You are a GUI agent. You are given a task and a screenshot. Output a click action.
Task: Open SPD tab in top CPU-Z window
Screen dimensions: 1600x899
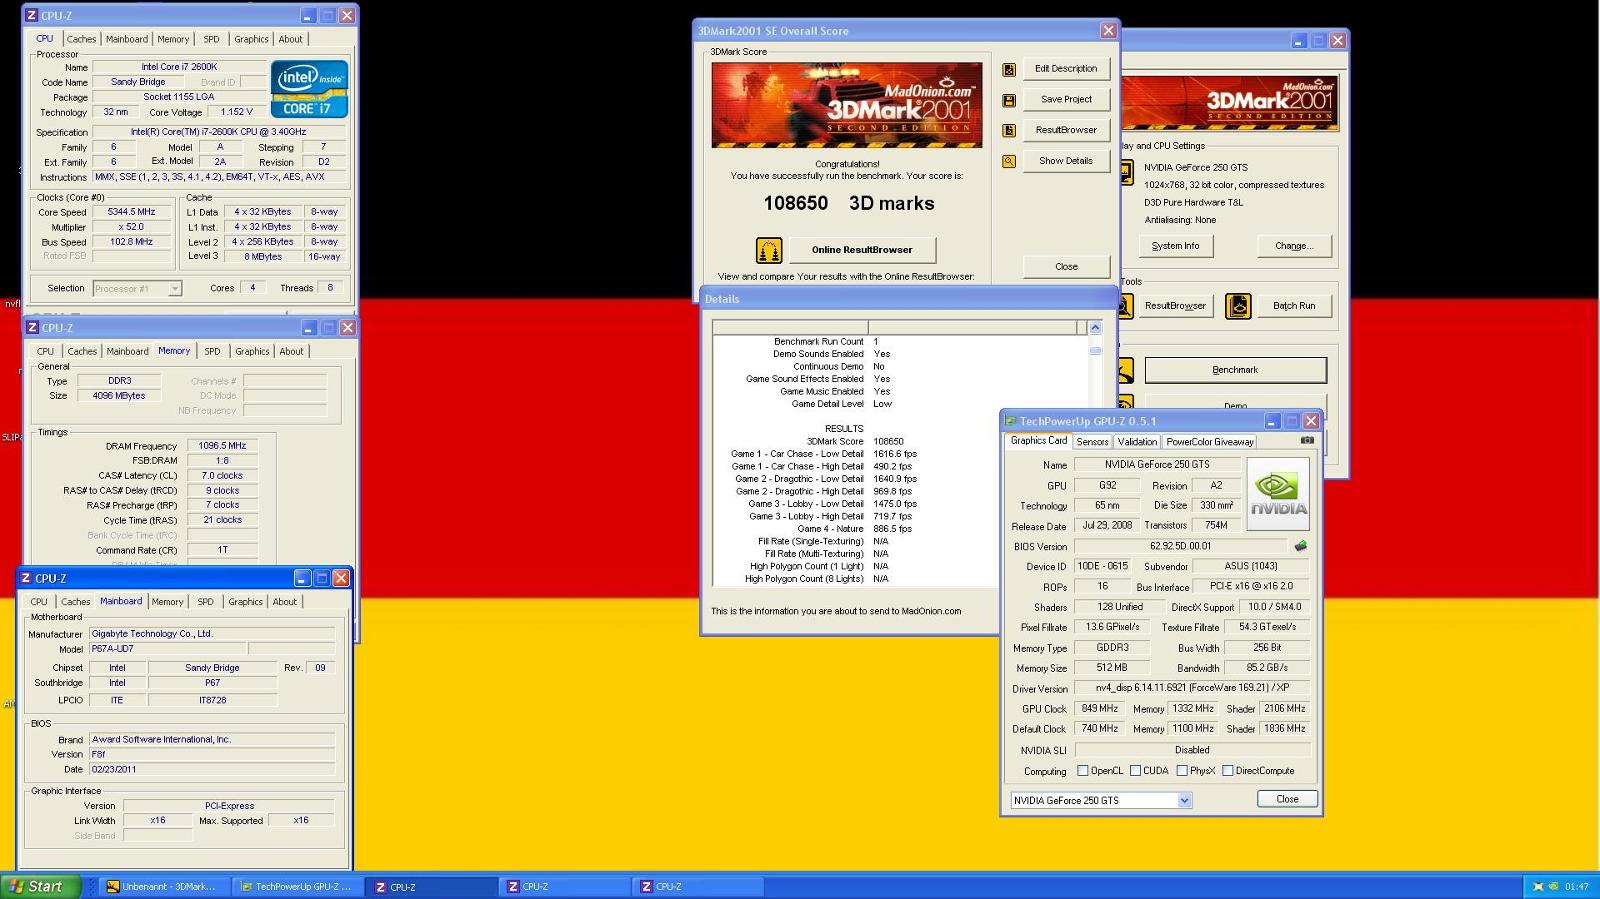point(211,39)
